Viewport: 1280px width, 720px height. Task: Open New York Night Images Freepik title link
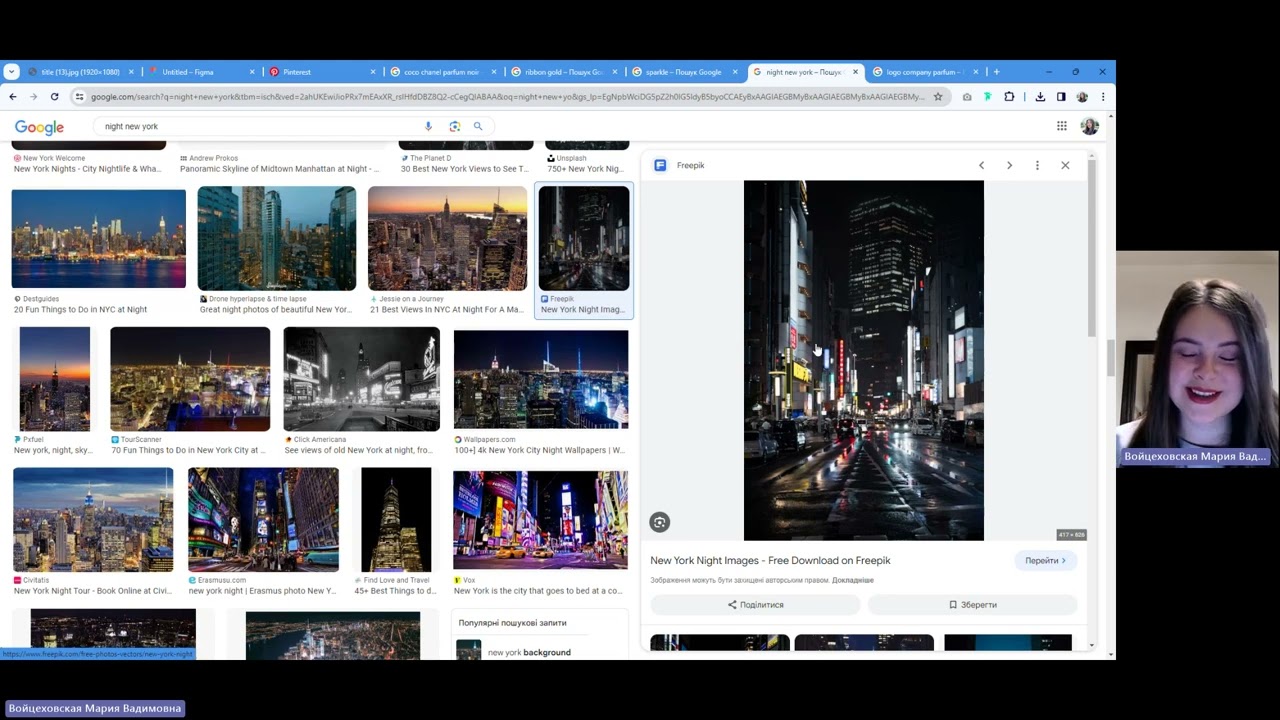[770, 561]
